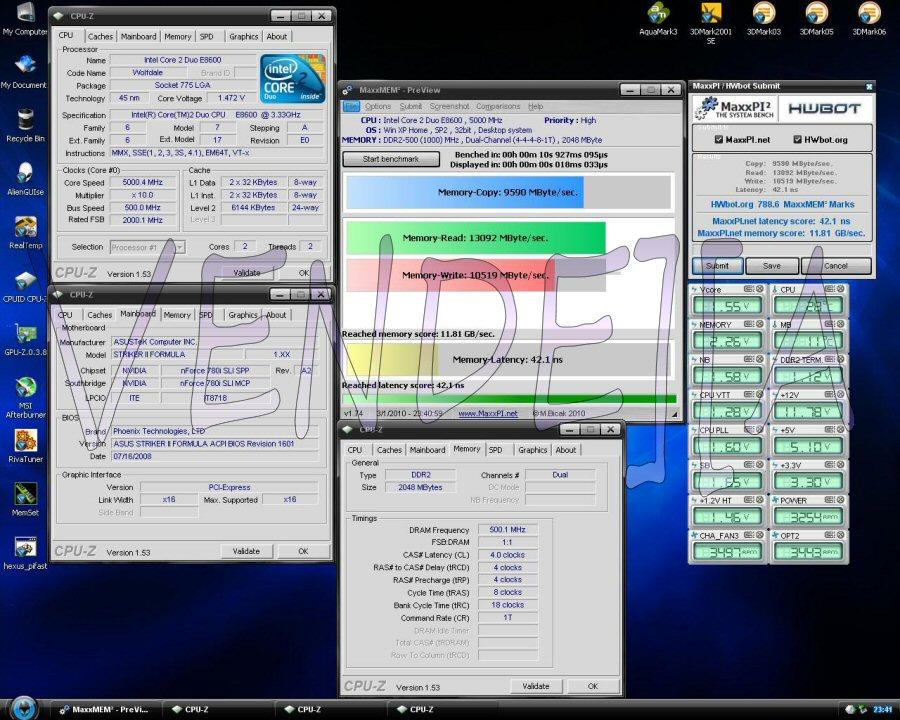900x720 pixels.
Task: Open the My Documents desktop icon
Action: (x=24, y=71)
